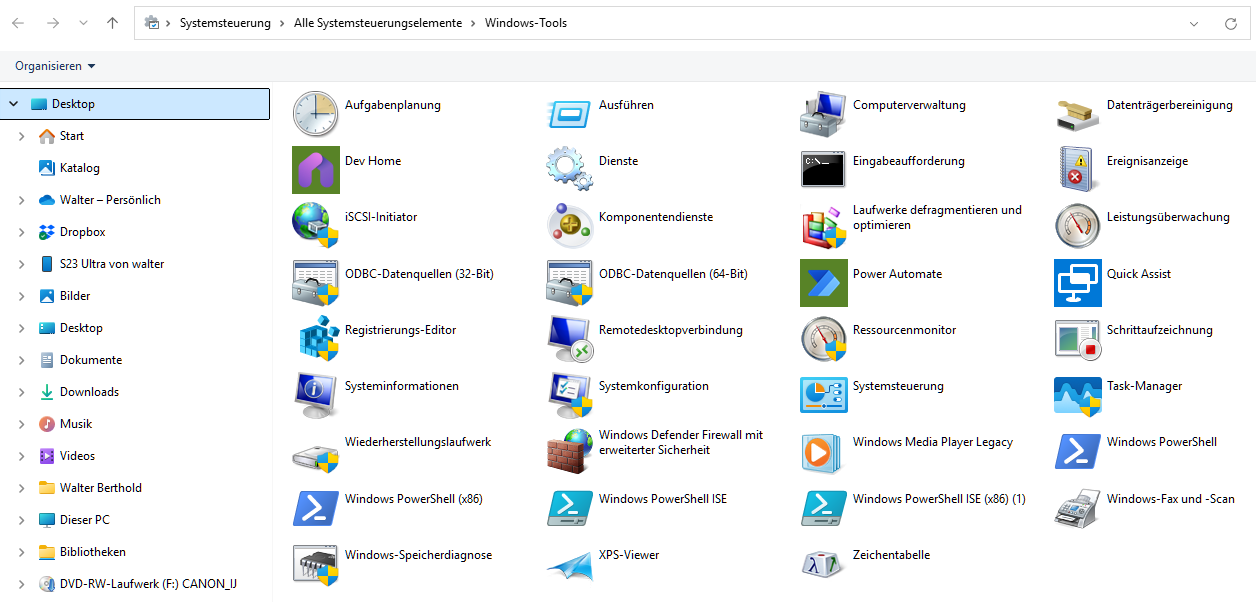1256x602 pixels.
Task: Expand the Dropbox tree node
Action: tap(21, 232)
